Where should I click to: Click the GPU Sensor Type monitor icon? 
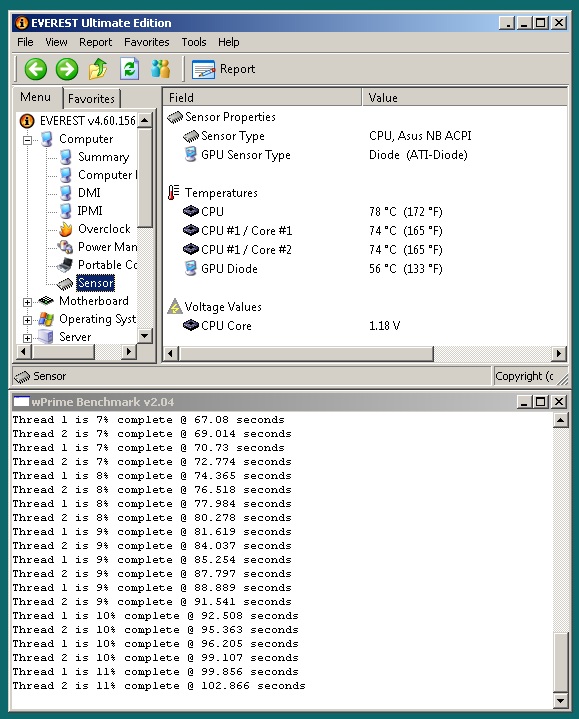[190, 155]
